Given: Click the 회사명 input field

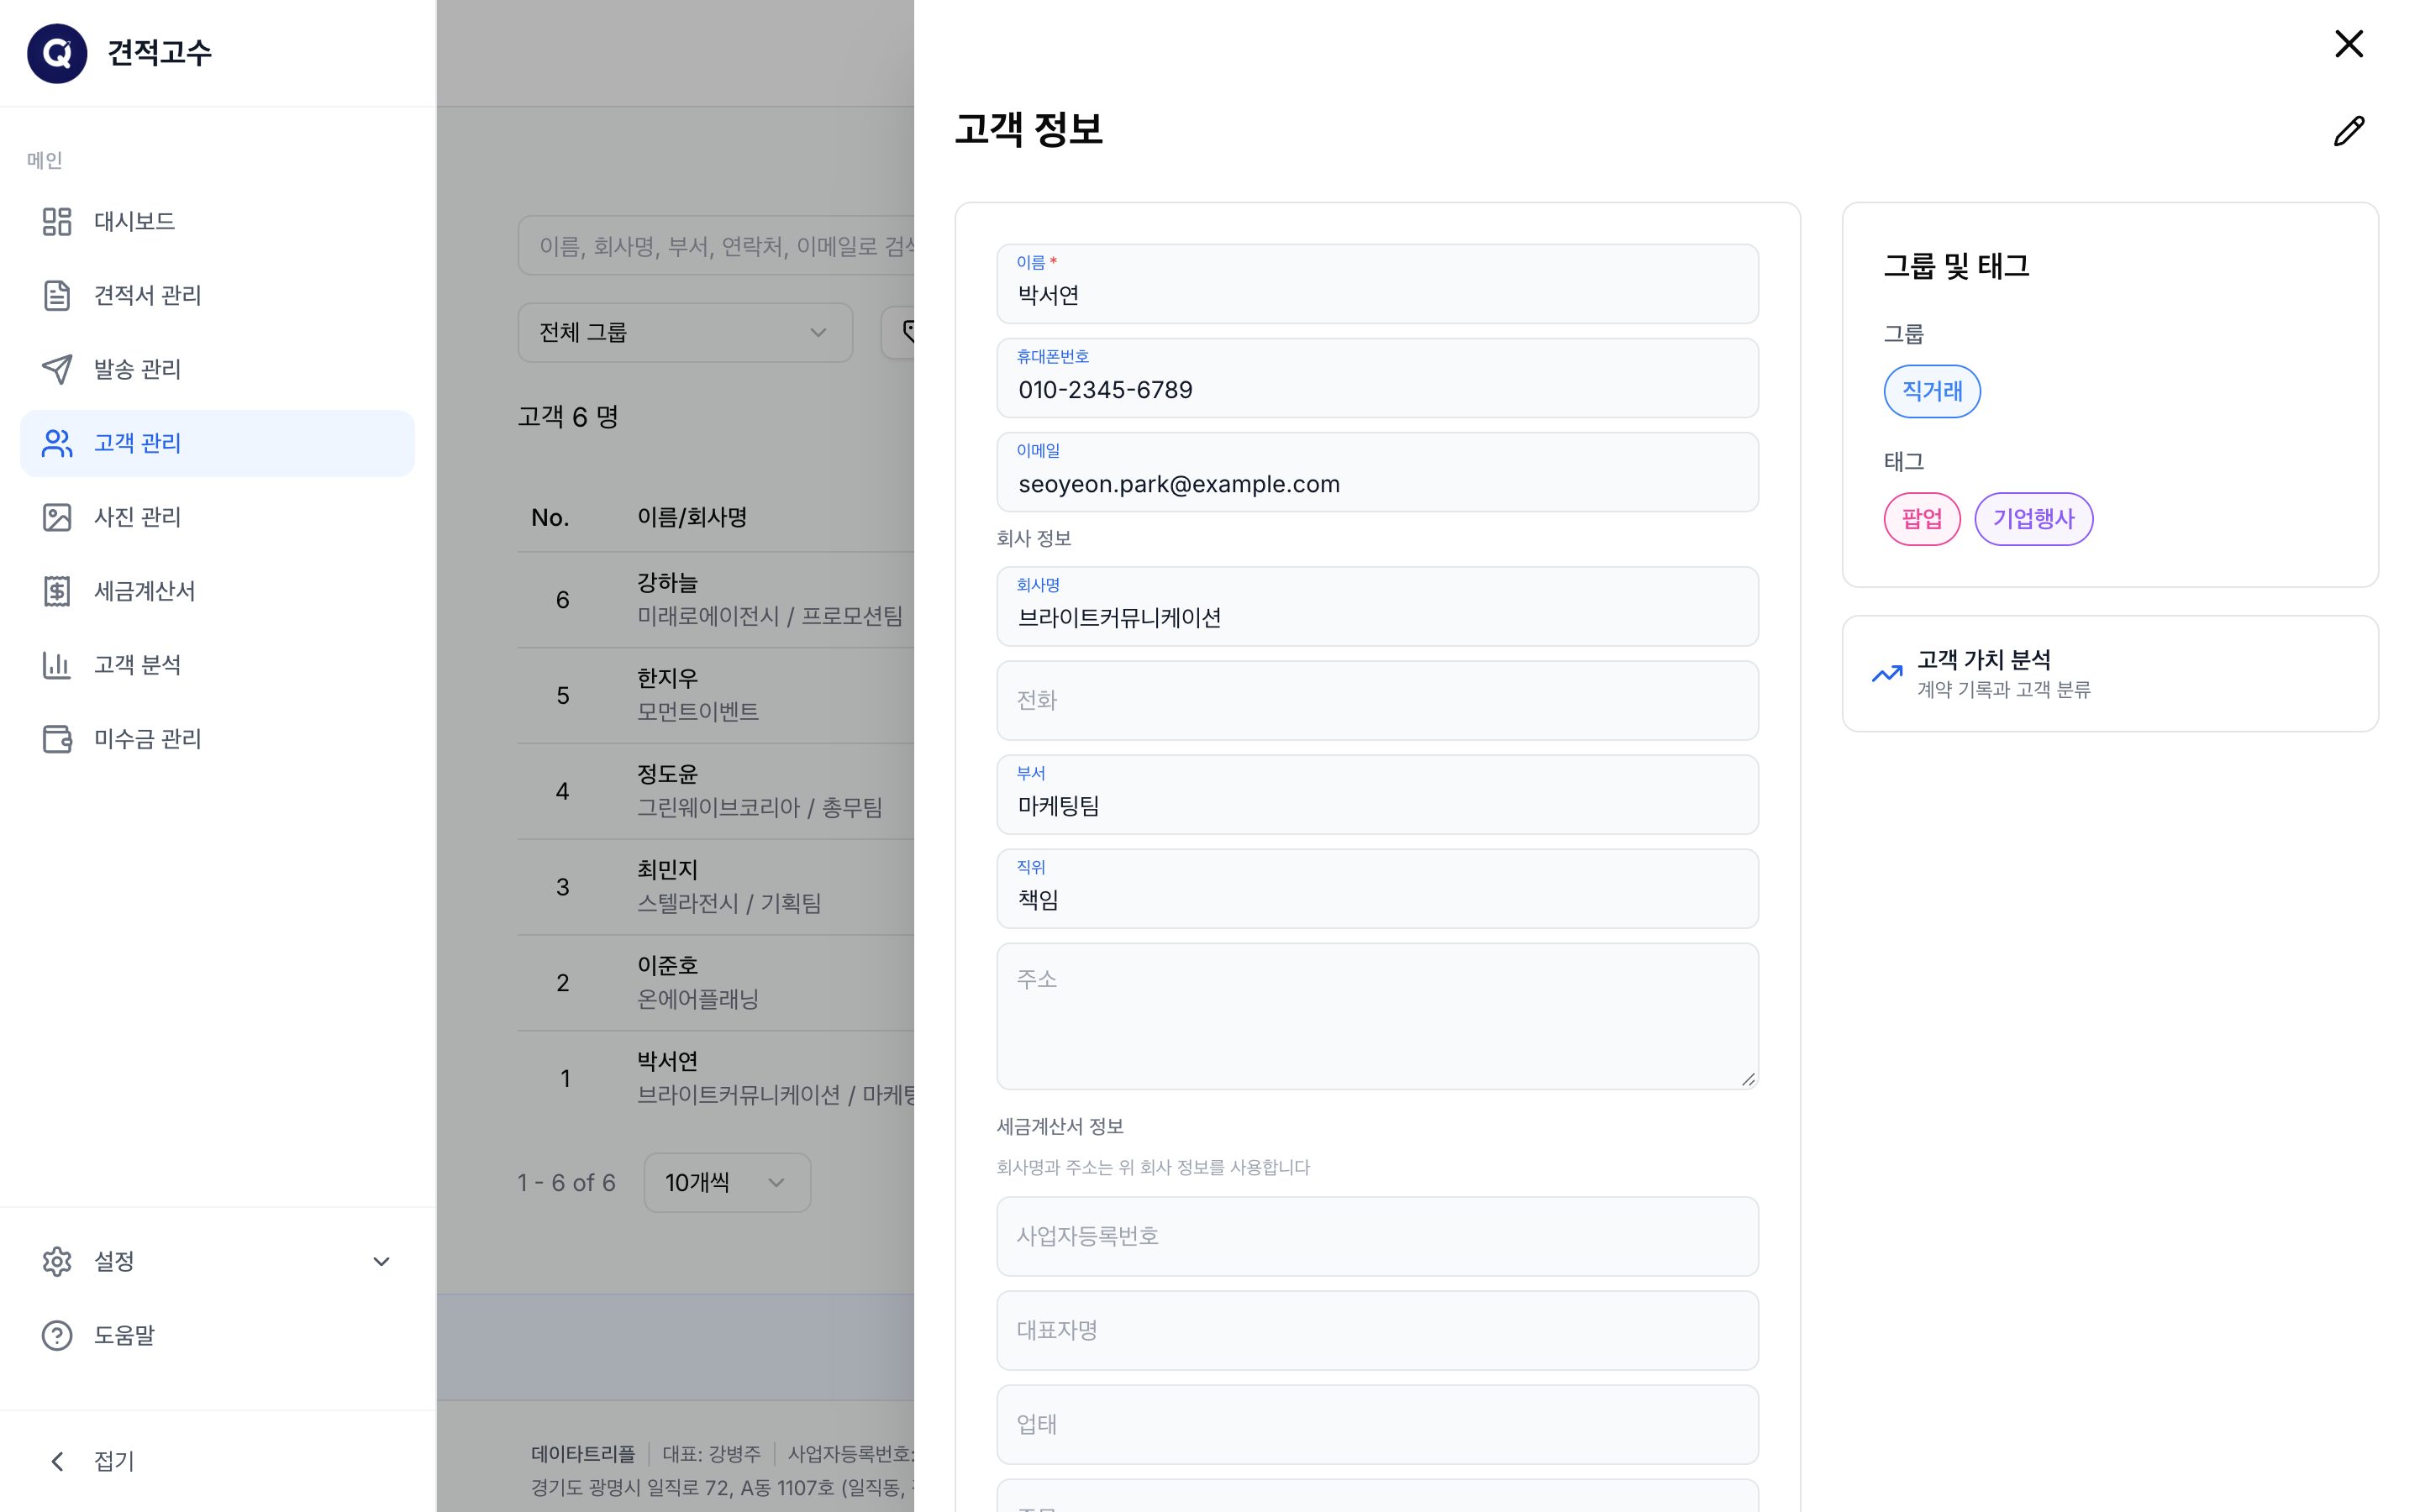Looking at the screenshot, I should [1377, 606].
